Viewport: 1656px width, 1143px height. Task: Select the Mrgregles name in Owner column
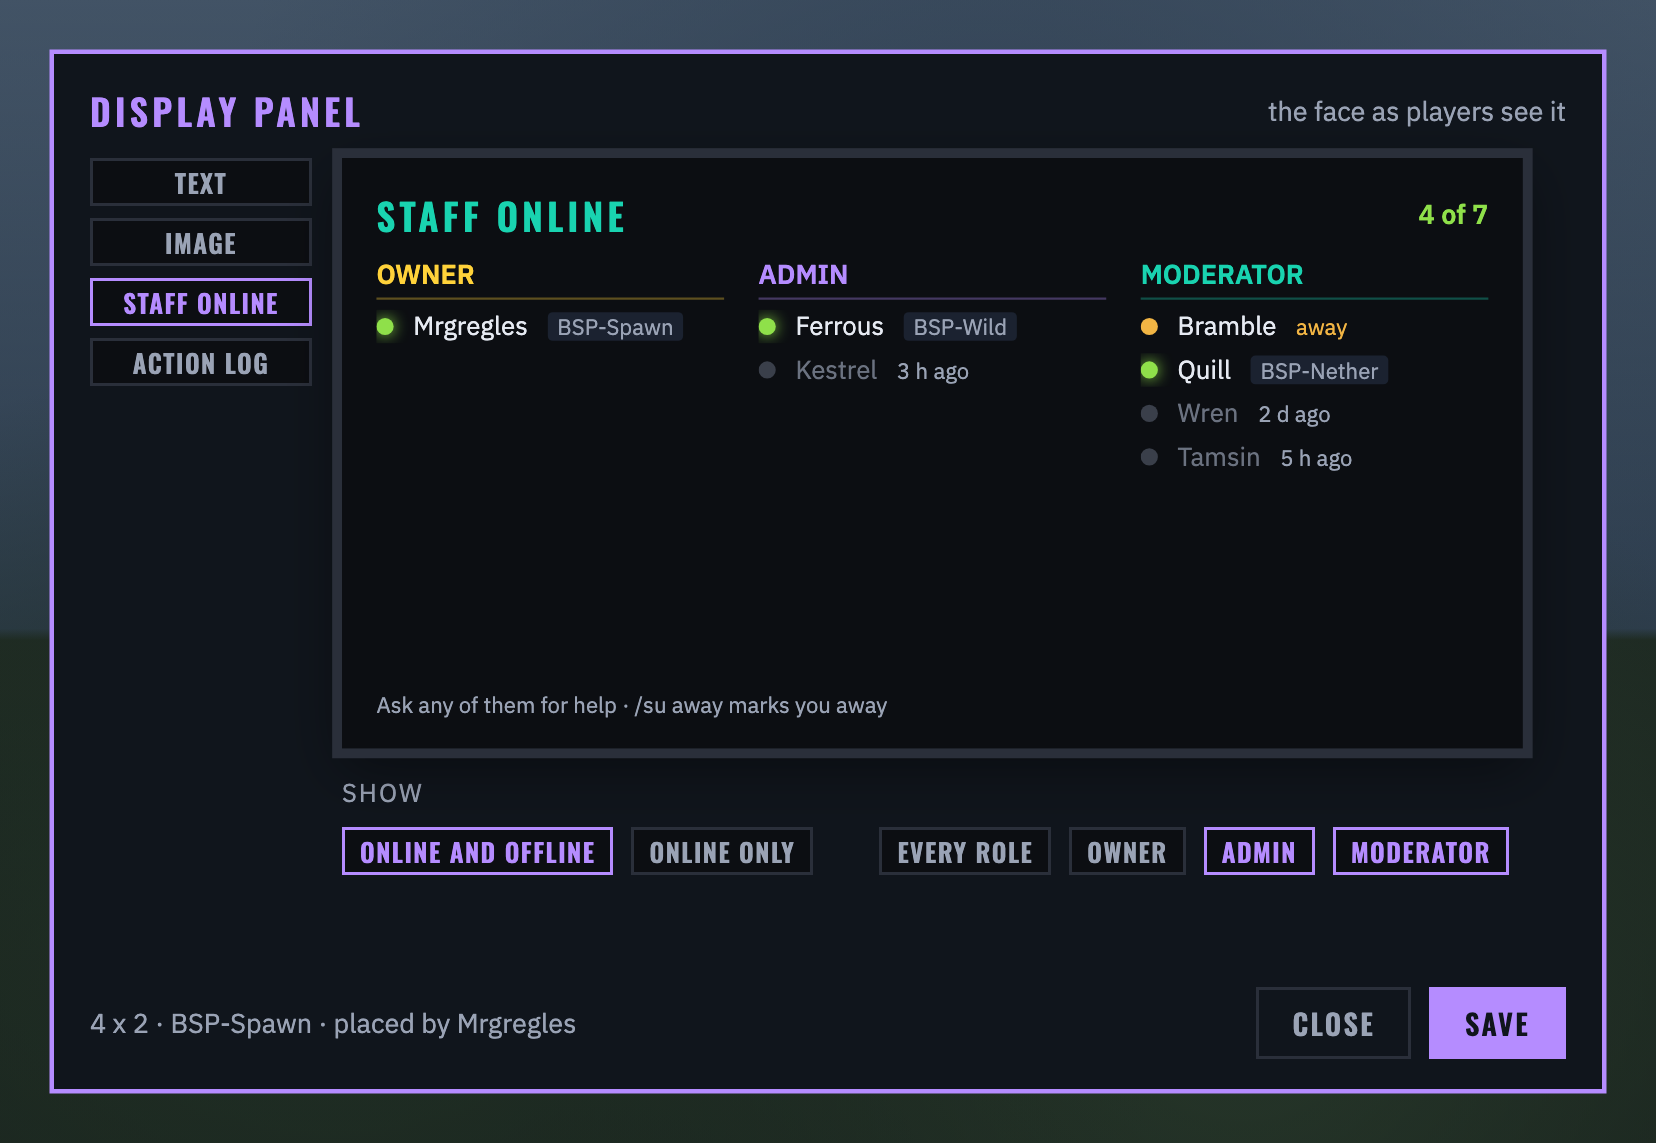pos(470,326)
